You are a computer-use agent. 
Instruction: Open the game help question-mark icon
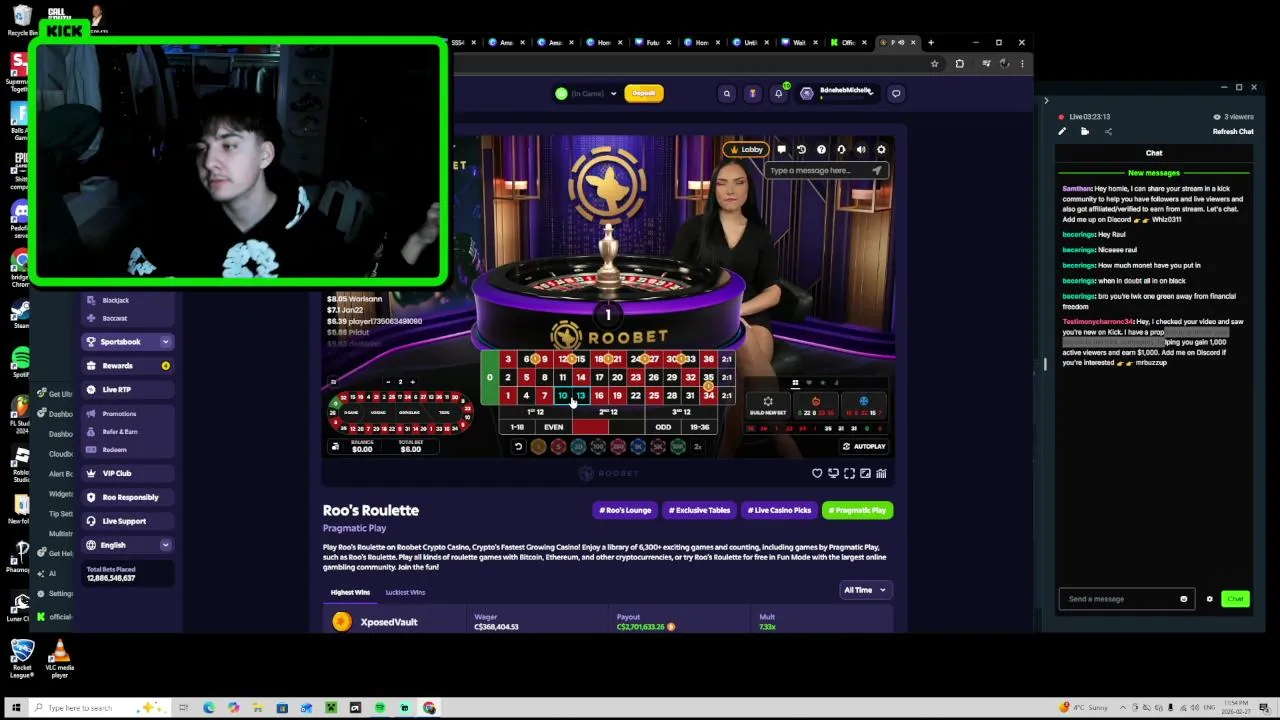tap(821, 149)
